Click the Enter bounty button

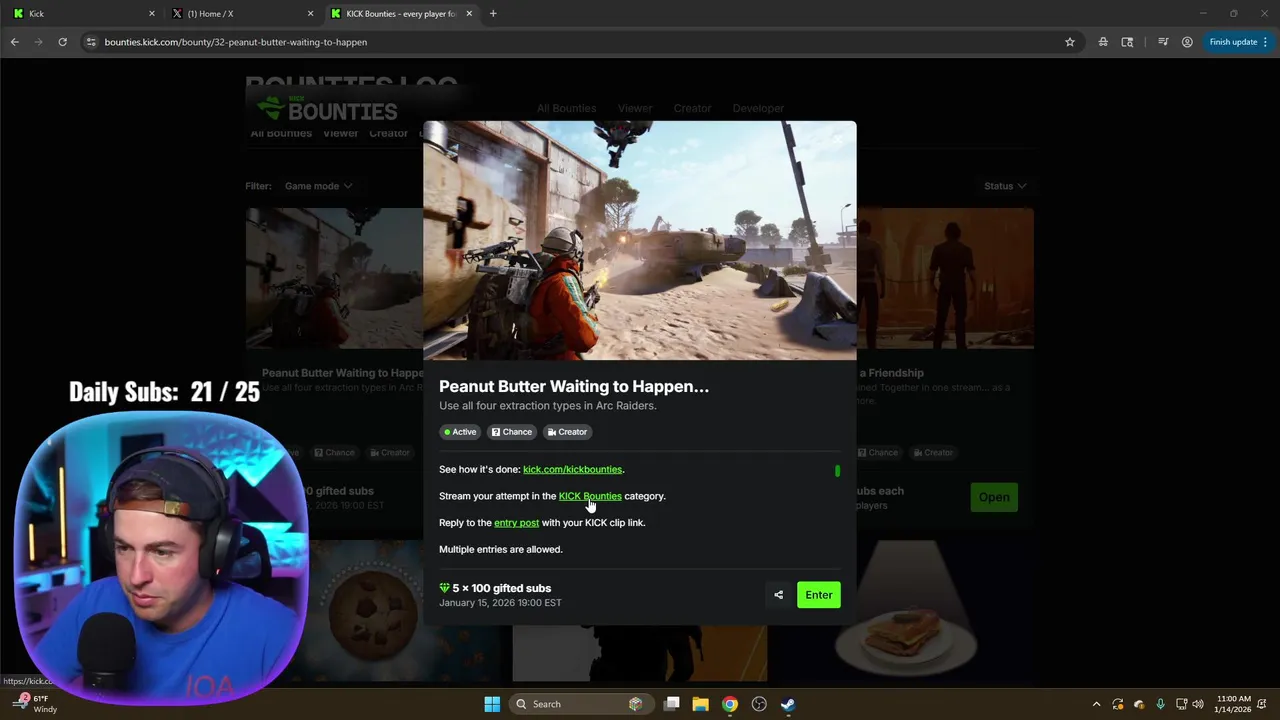pos(818,595)
